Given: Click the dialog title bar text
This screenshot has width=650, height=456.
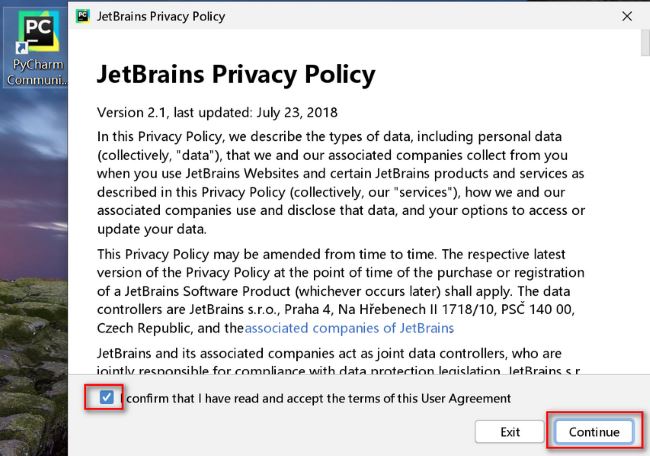Looking at the screenshot, I should (162, 16).
